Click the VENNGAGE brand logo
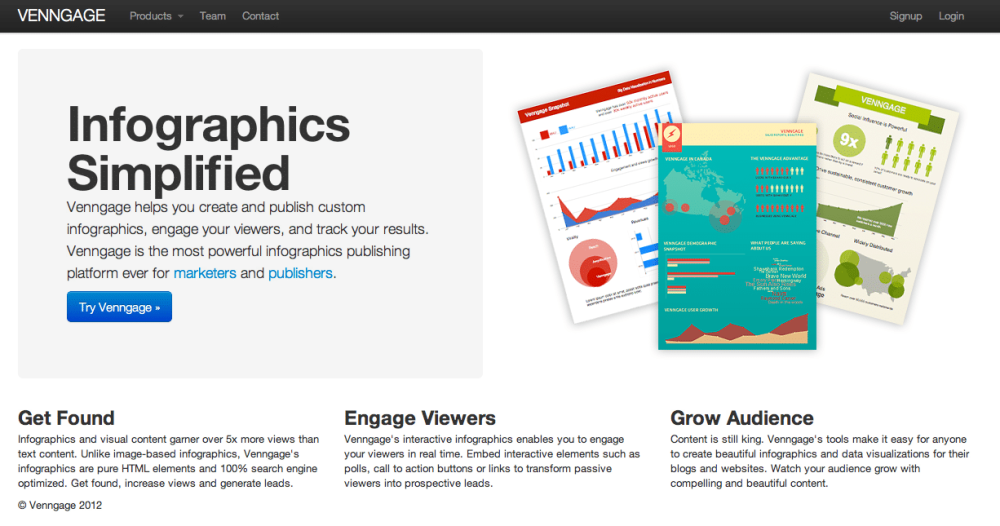The height and width of the screenshot is (526, 1000). point(61,16)
